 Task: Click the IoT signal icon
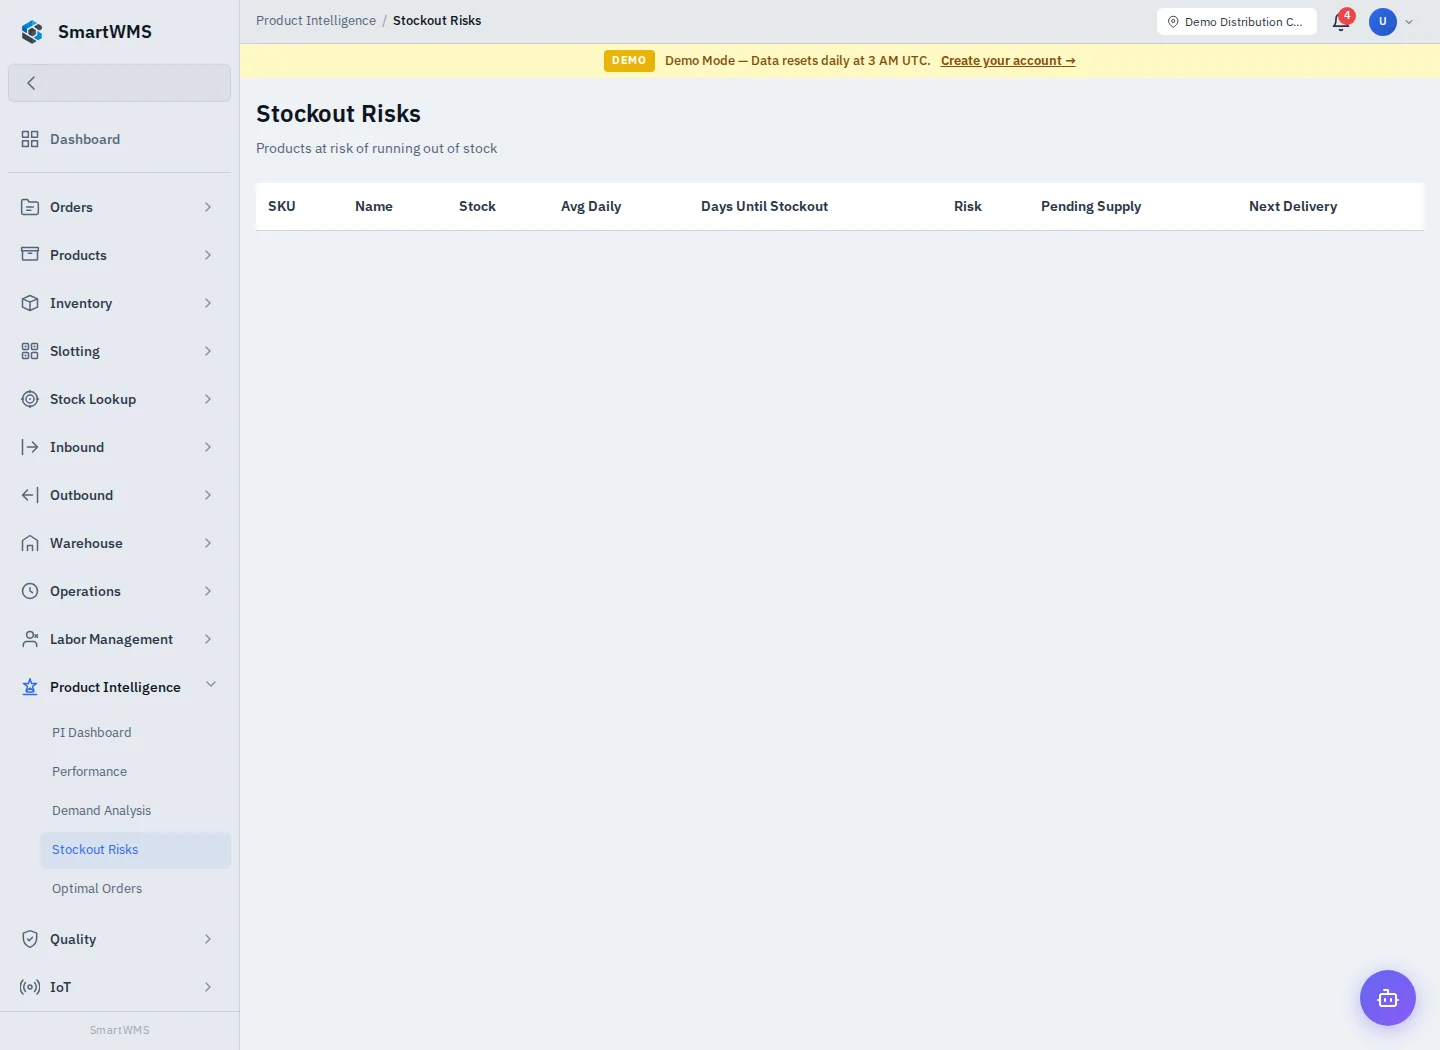(30, 987)
